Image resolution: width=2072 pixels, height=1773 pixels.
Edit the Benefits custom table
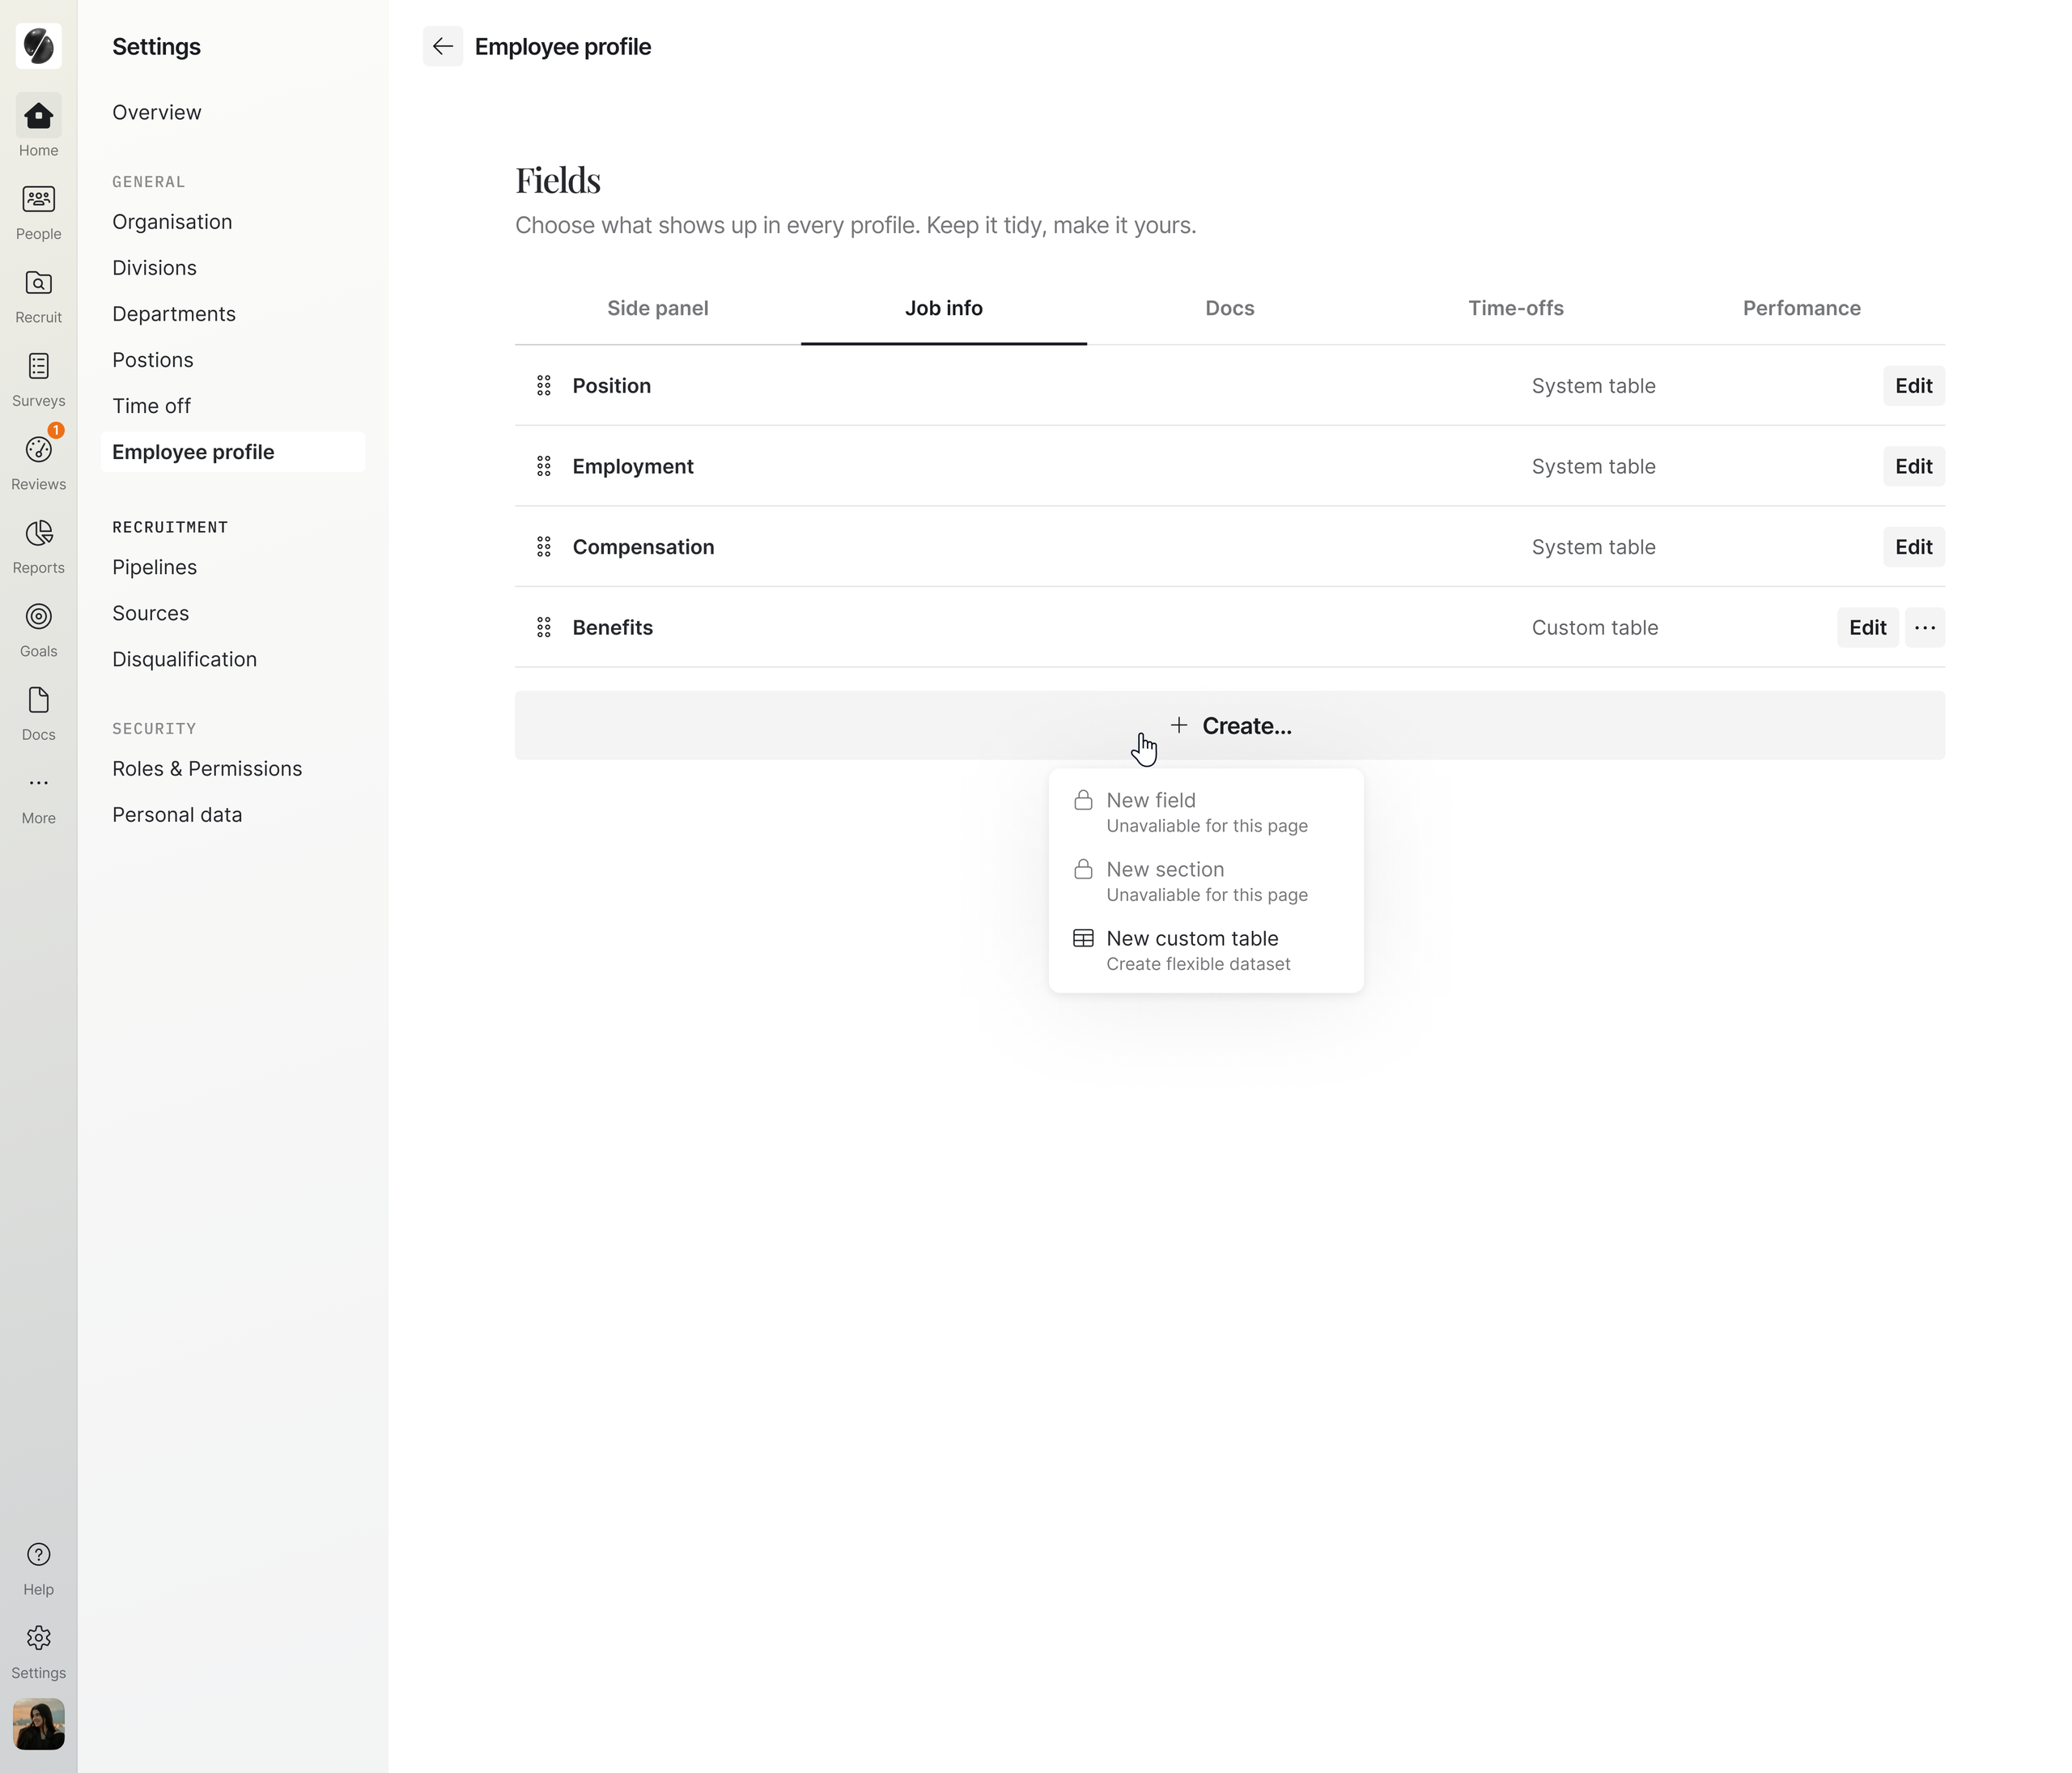pos(1867,628)
